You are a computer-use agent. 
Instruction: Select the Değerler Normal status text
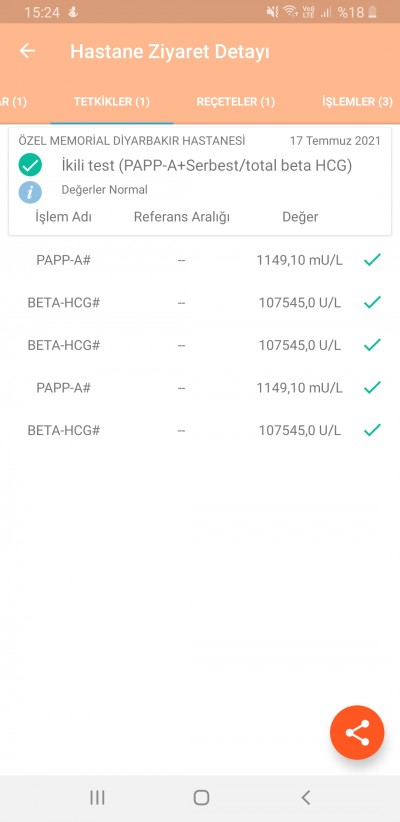pyautogui.click(x=104, y=190)
